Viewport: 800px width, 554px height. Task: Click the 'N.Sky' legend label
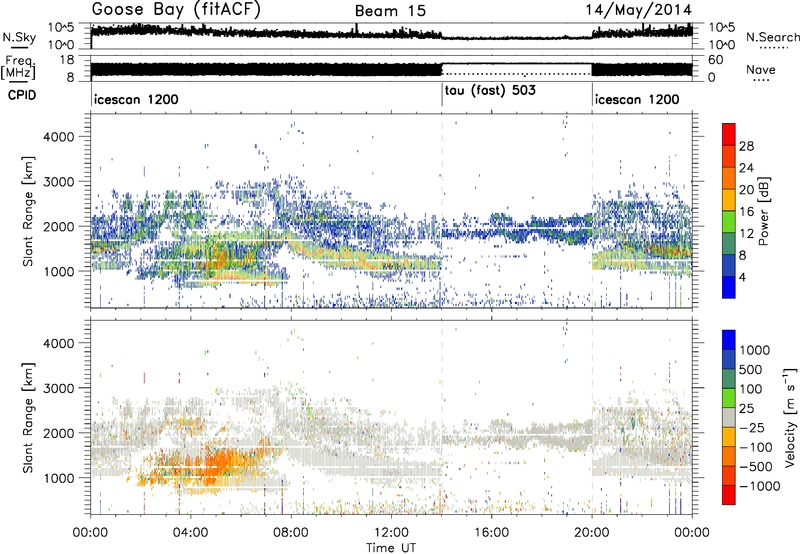click(x=19, y=37)
